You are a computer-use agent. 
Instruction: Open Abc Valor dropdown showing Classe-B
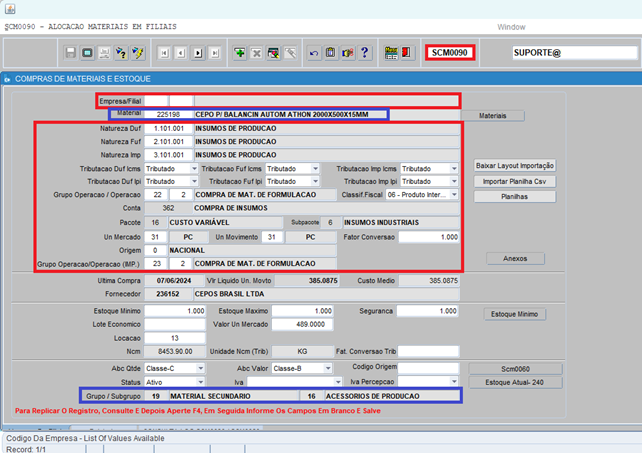tap(328, 369)
